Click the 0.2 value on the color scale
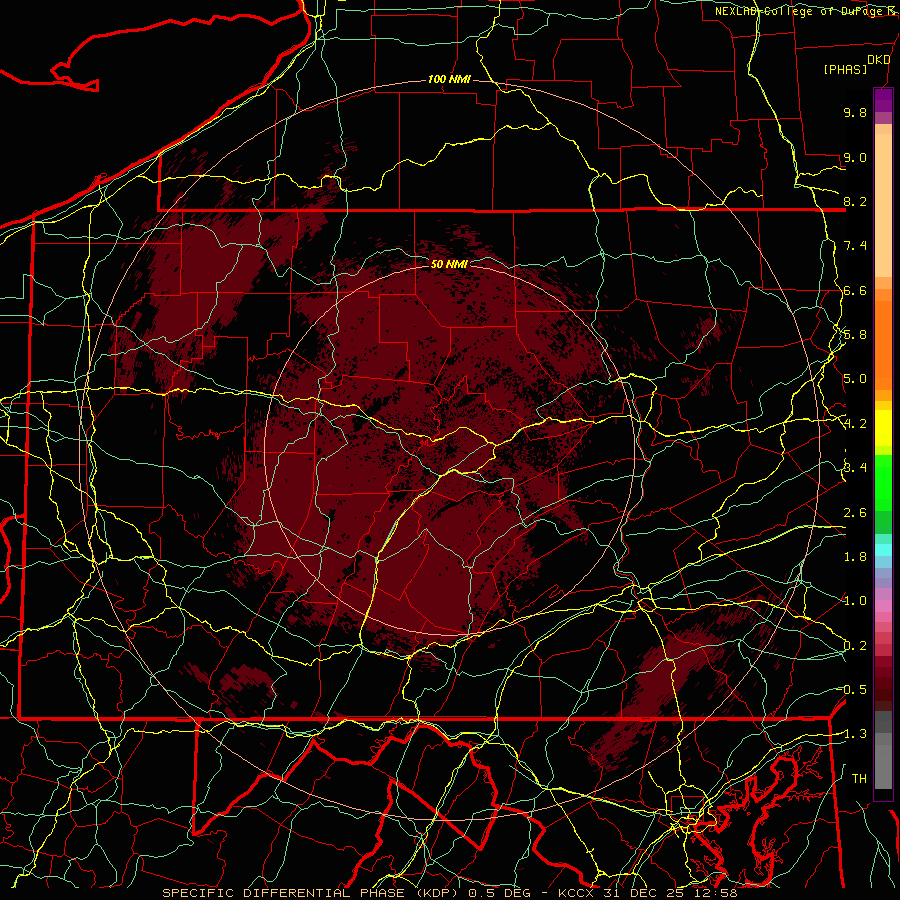 855,646
